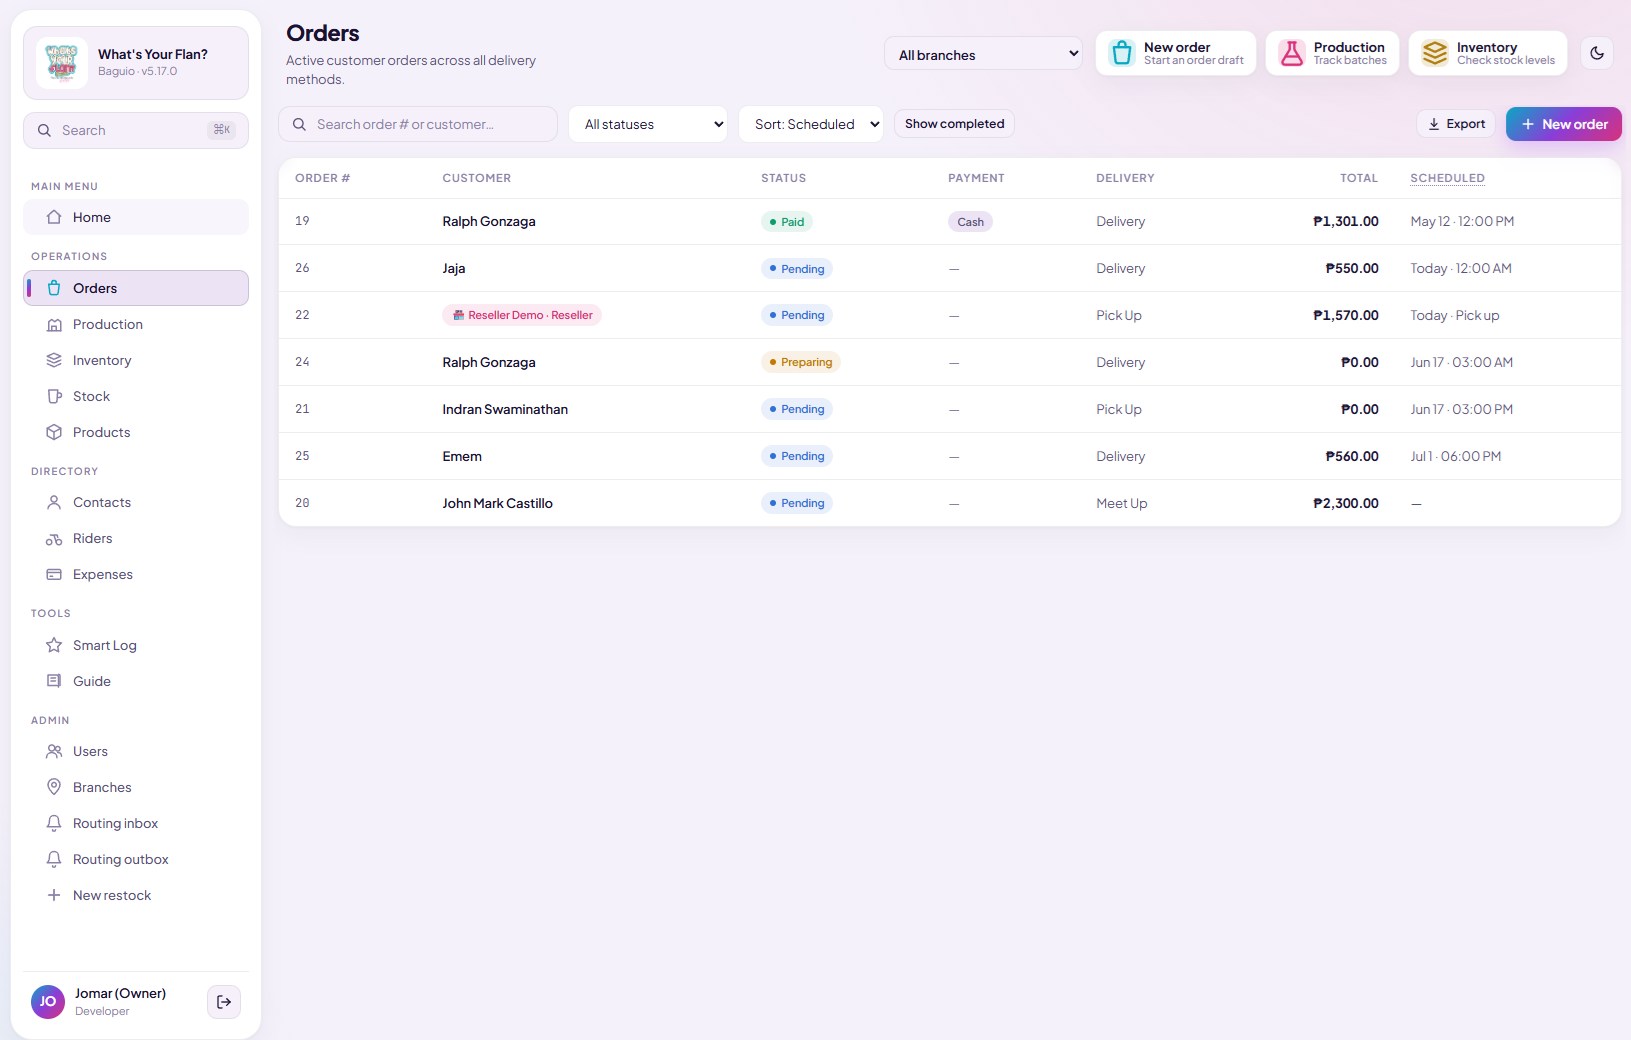
Task: Click the Jul 1 · 06:00 PM schedule
Action: pyautogui.click(x=1455, y=456)
